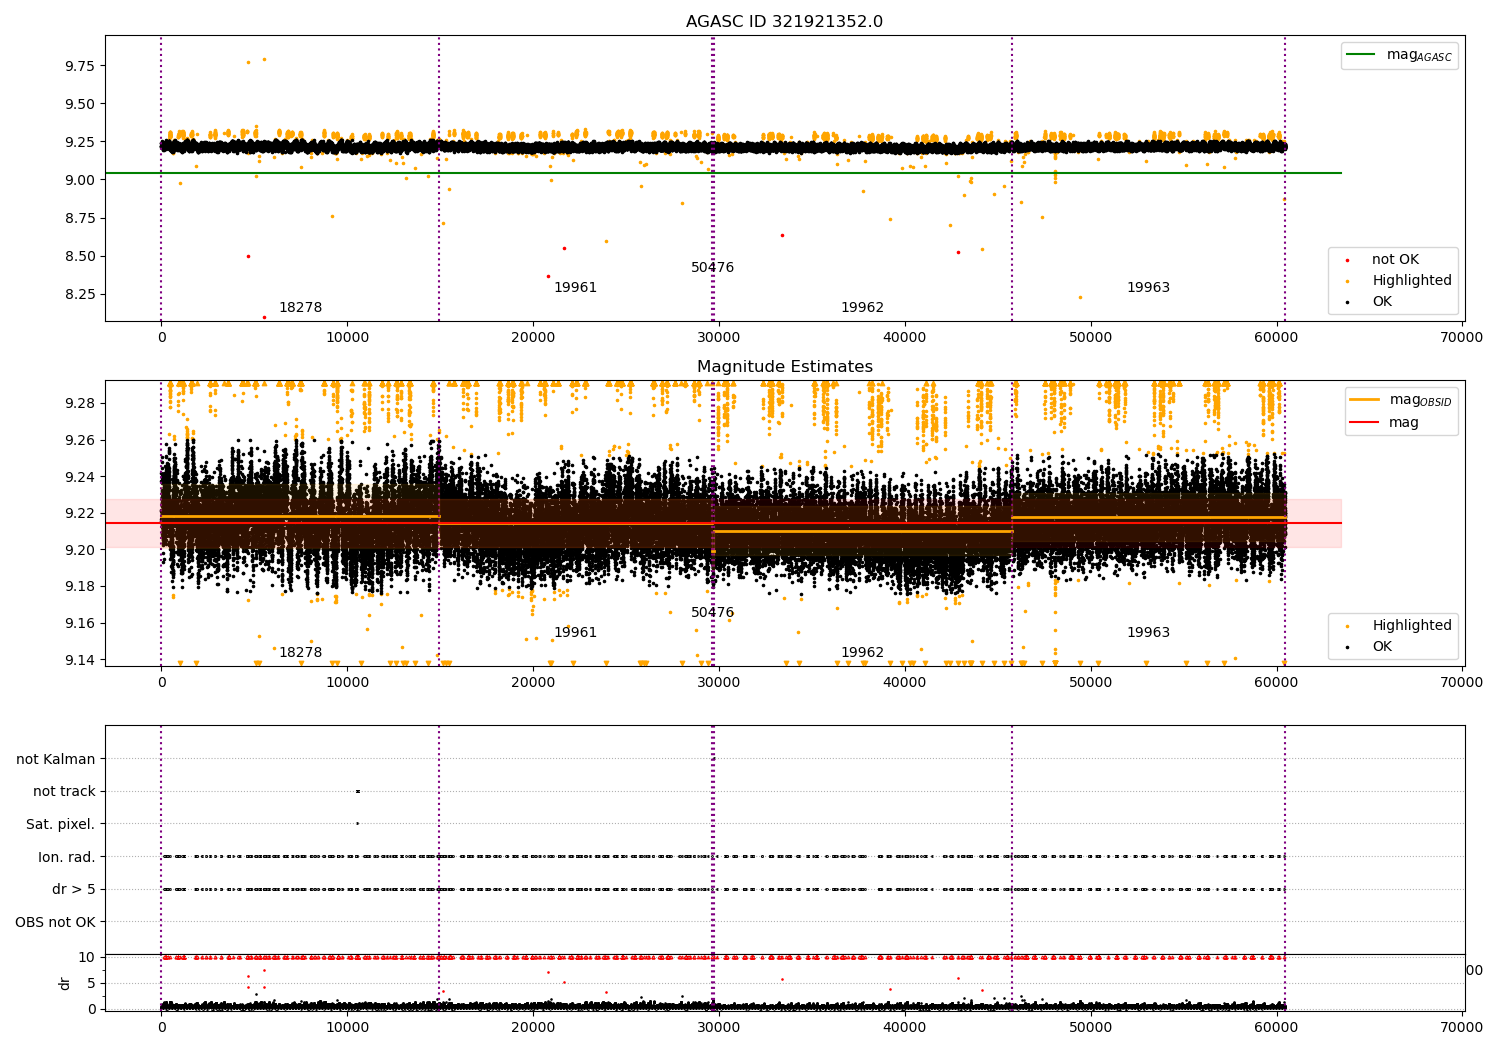Image resolution: width=1500 pixels, height=1050 pixels.
Task: Click obsid label 50476 in the top plot
Action: point(712,267)
